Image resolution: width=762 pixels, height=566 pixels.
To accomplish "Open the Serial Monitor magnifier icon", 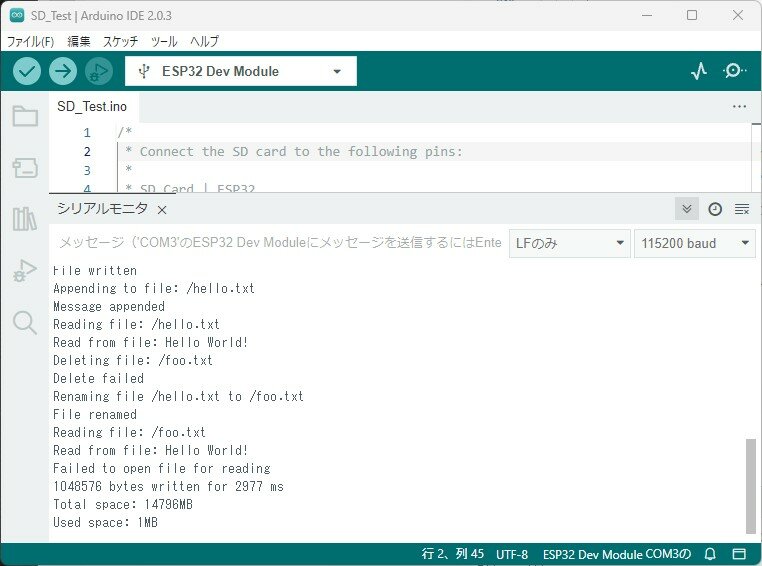I will pyautogui.click(x=734, y=71).
